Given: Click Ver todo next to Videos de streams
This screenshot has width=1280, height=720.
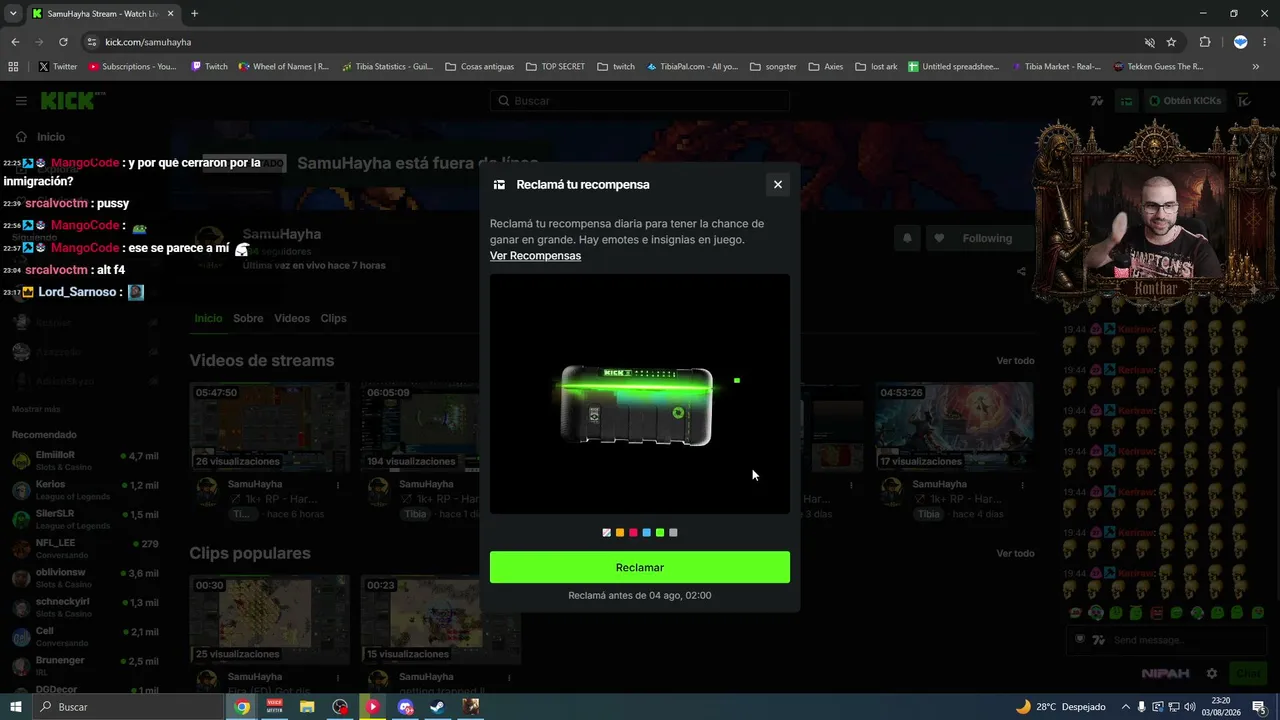Looking at the screenshot, I should (x=1015, y=361).
